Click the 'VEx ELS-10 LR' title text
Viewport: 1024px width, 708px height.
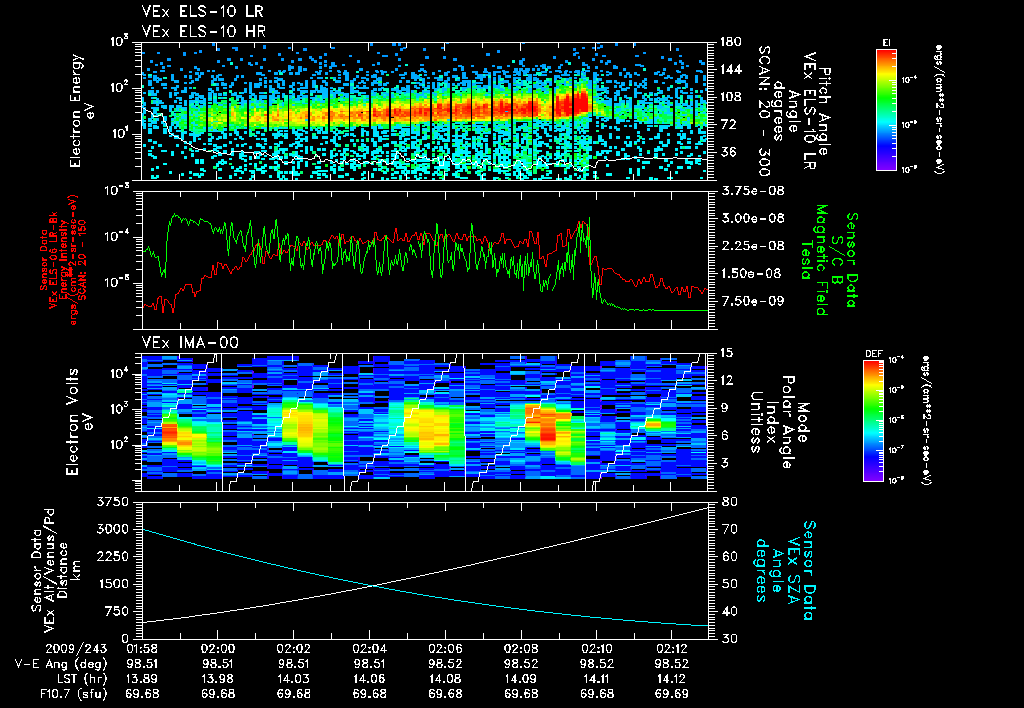point(203,12)
